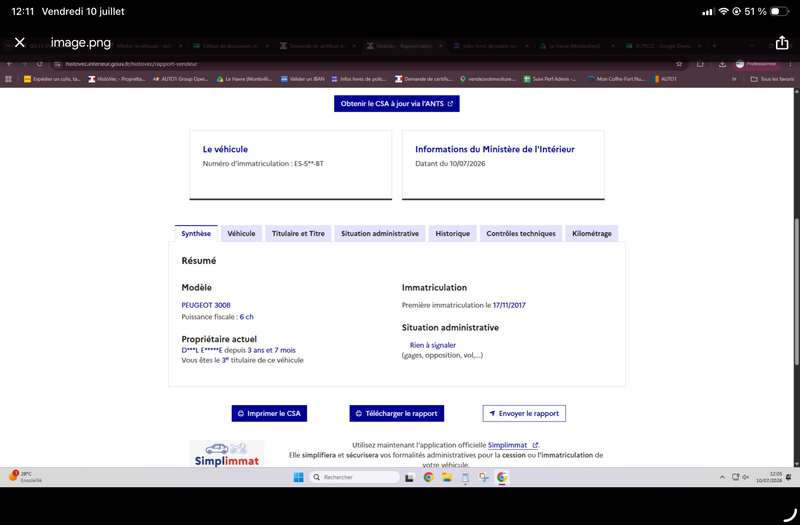Click Obtenir le CSA à jour via l'ANTS
The height and width of the screenshot is (525, 800).
(396, 104)
